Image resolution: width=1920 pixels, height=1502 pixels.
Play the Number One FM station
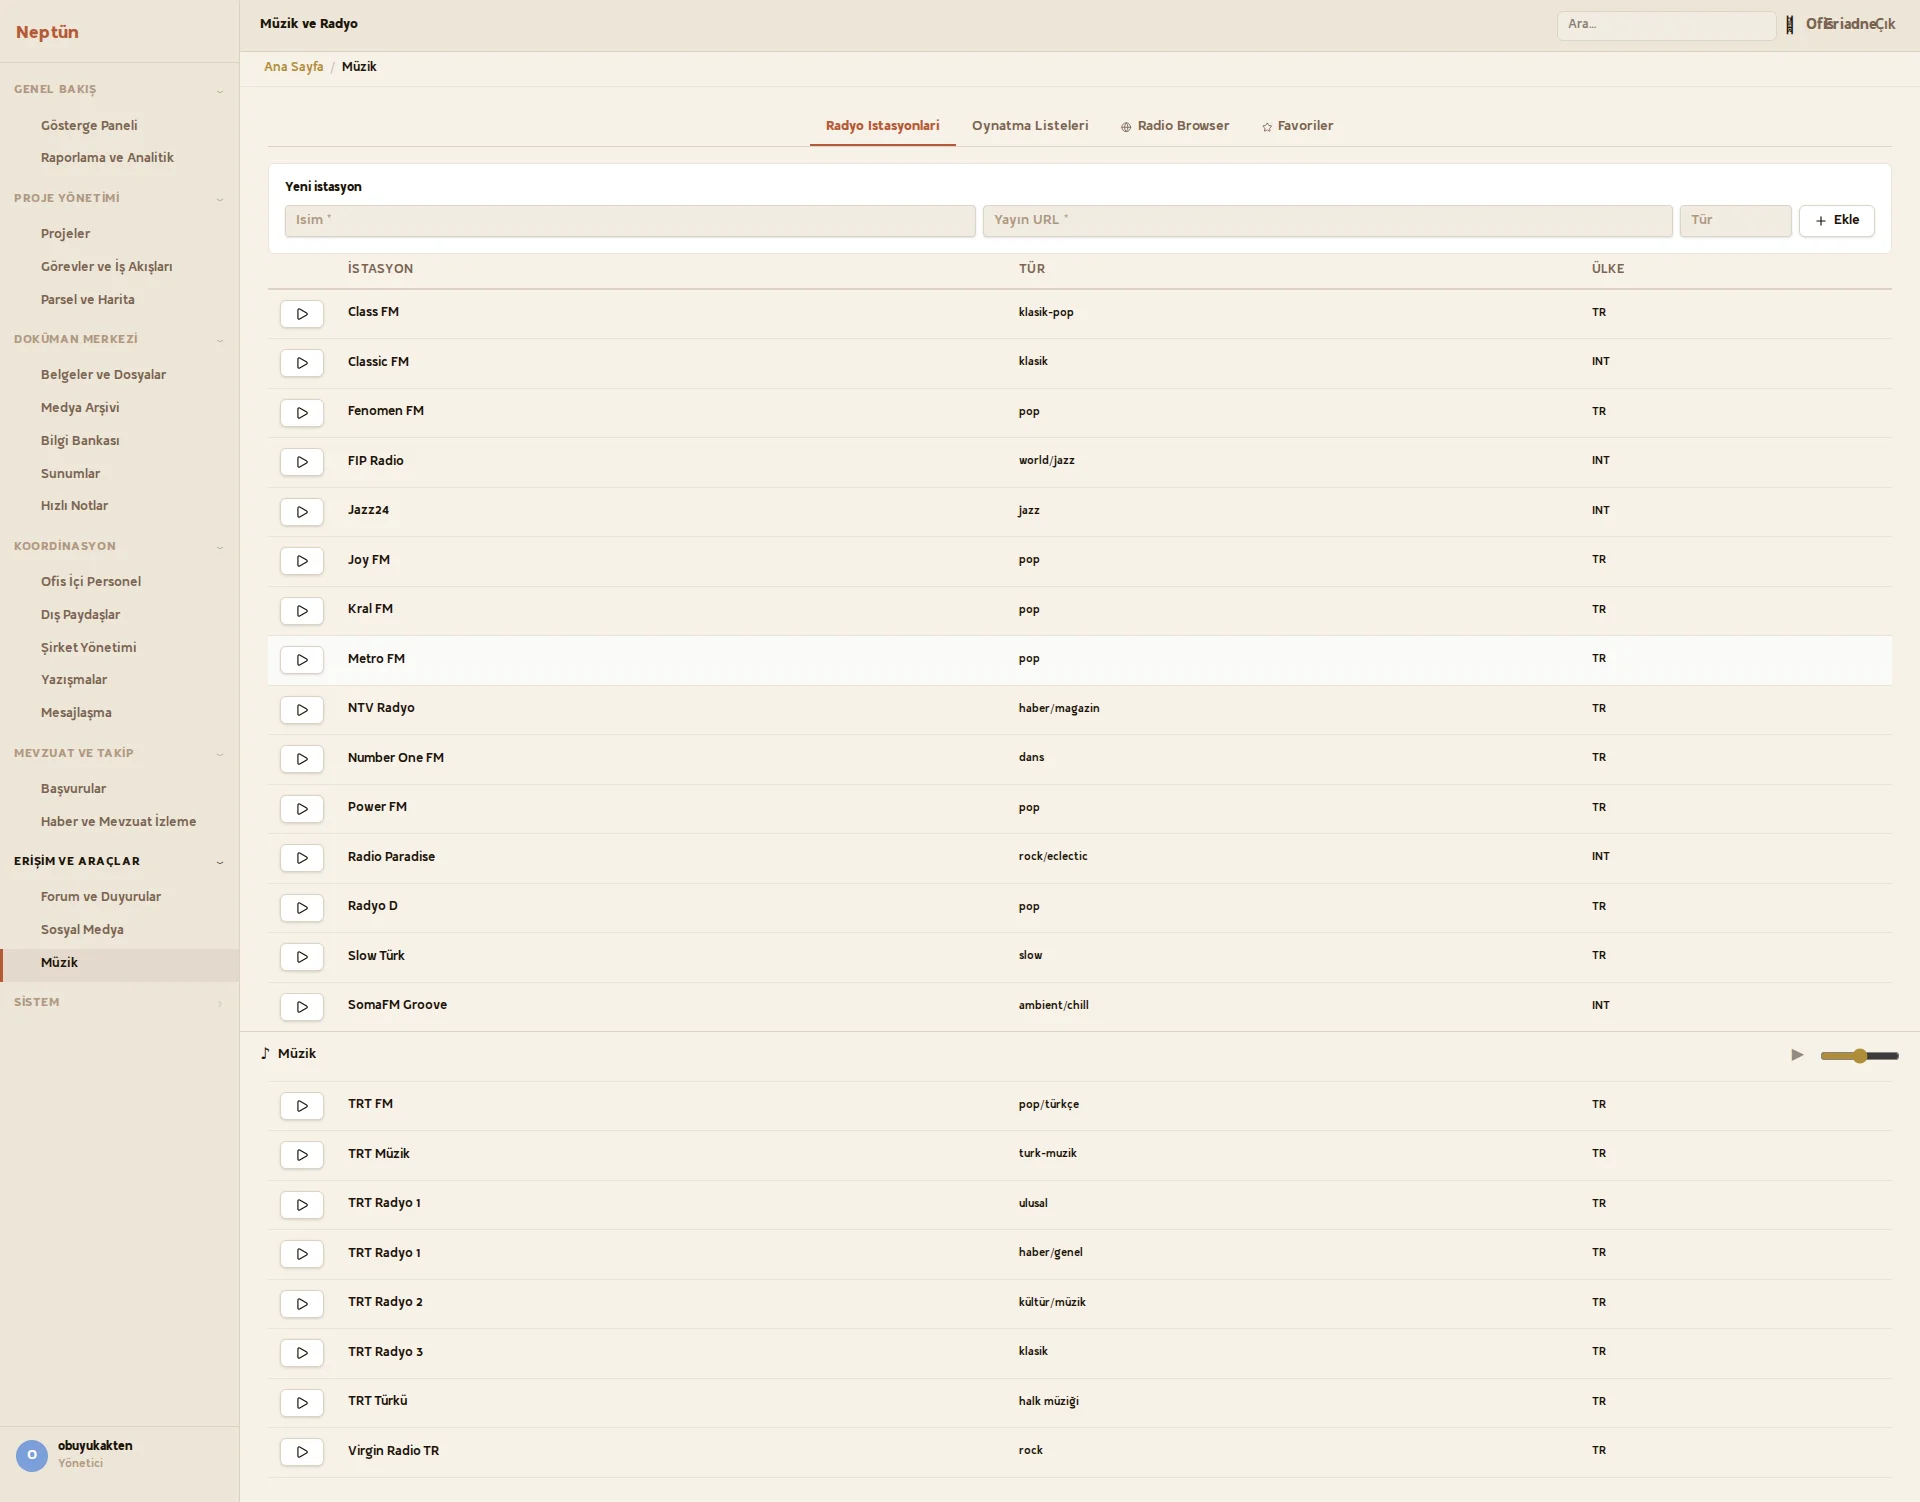tap(302, 759)
